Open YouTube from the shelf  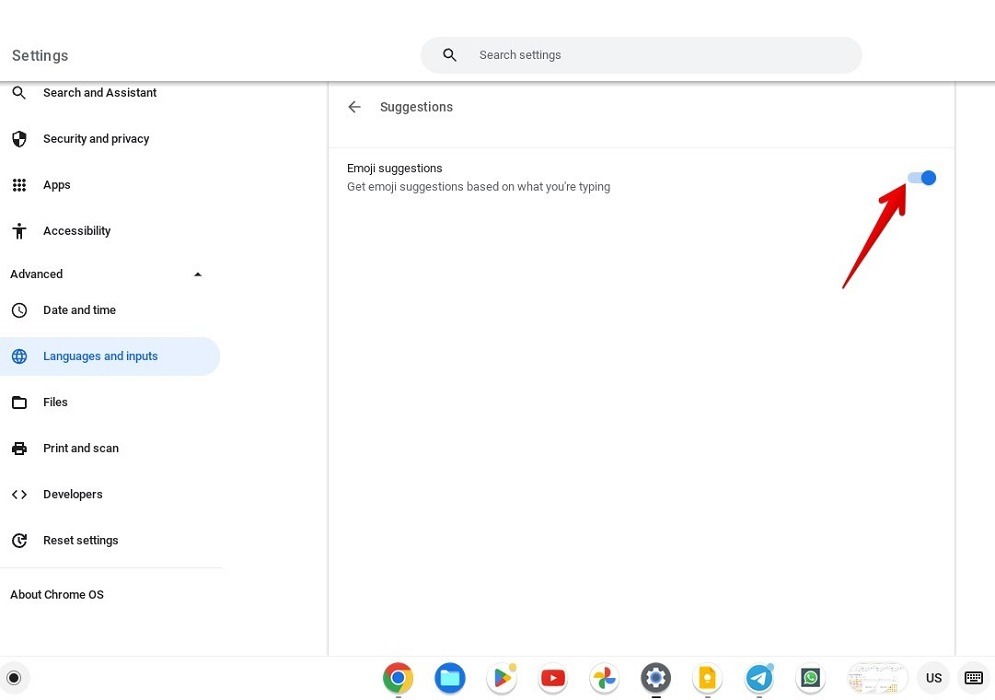[x=553, y=677]
